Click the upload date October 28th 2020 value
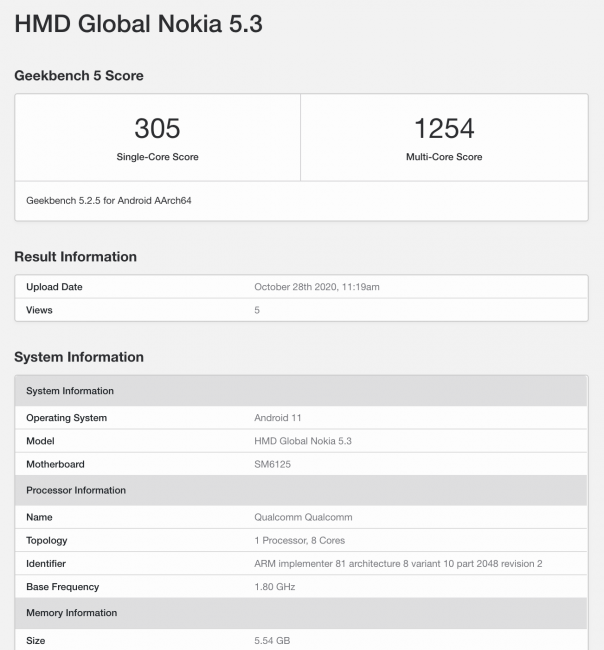Screen dimensions: 604x650 (x=317, y=287)
